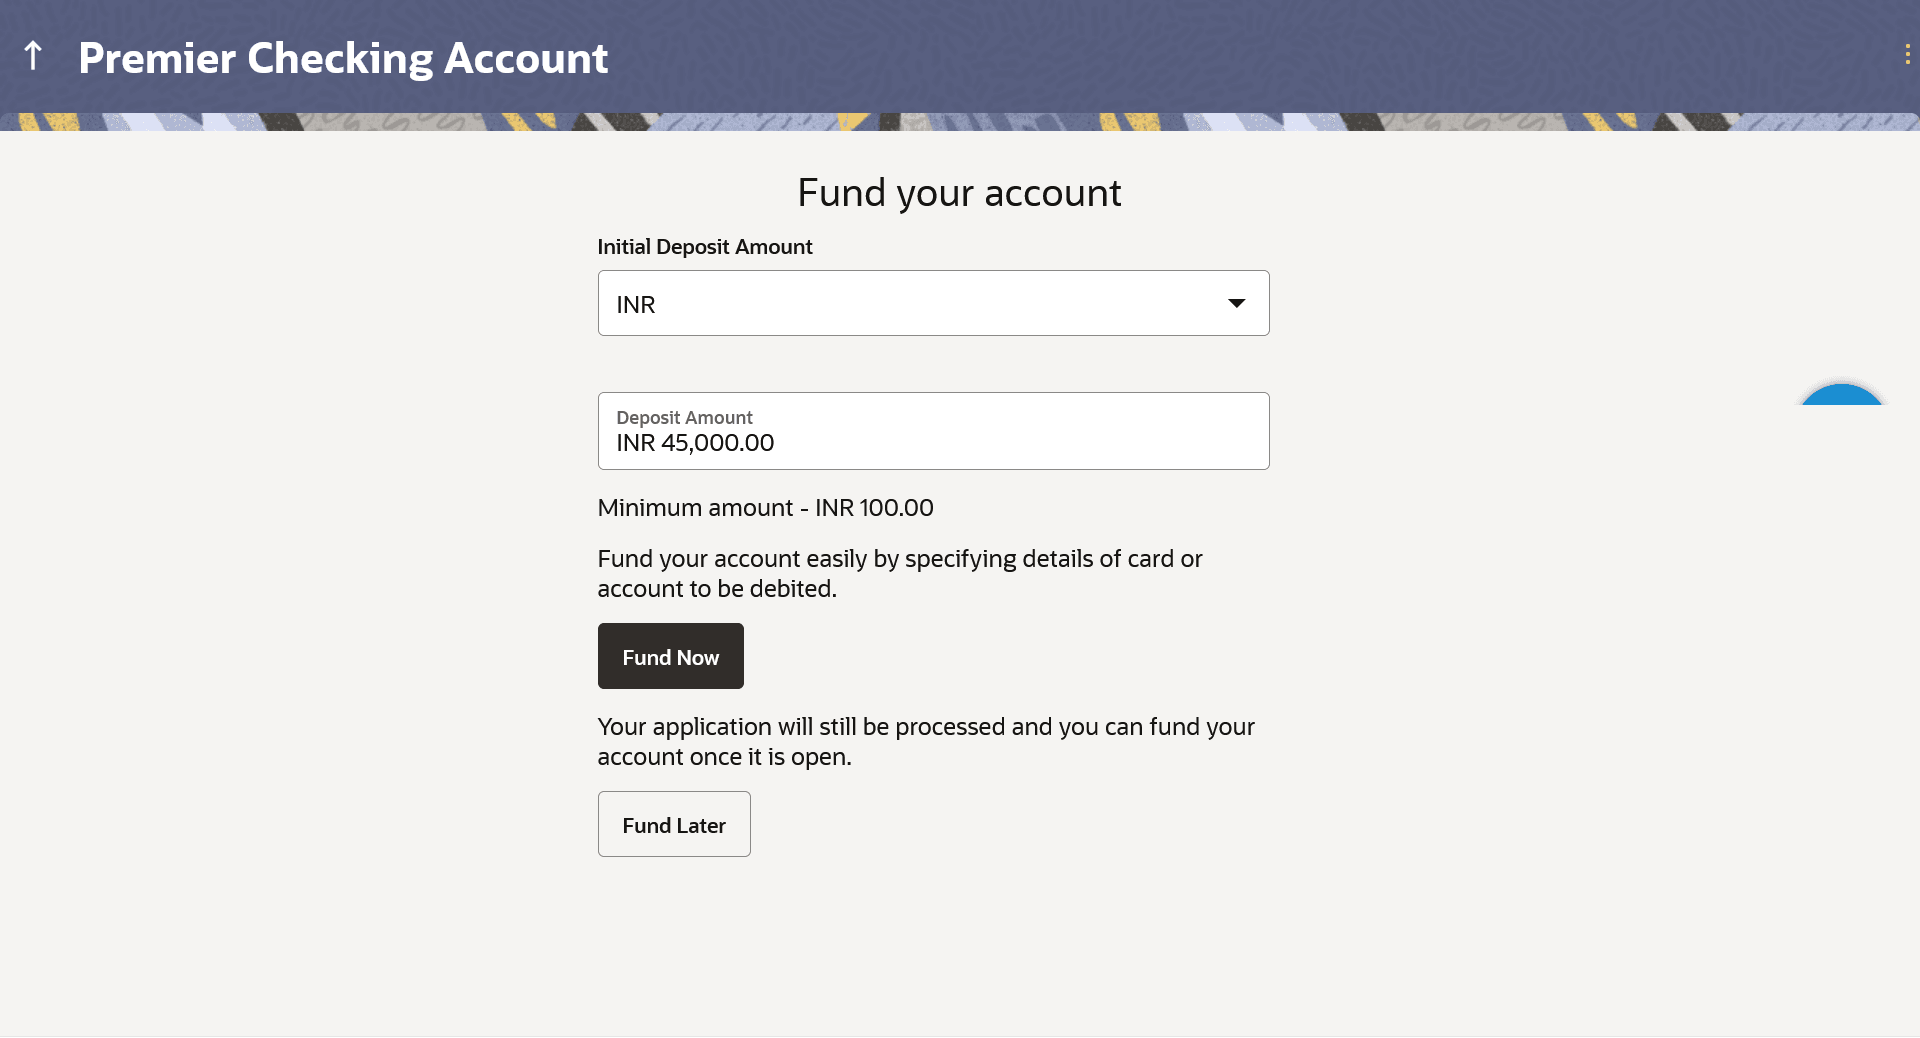Click the small Deposit Amount floating label
1920x1038 pixels.
684,417
